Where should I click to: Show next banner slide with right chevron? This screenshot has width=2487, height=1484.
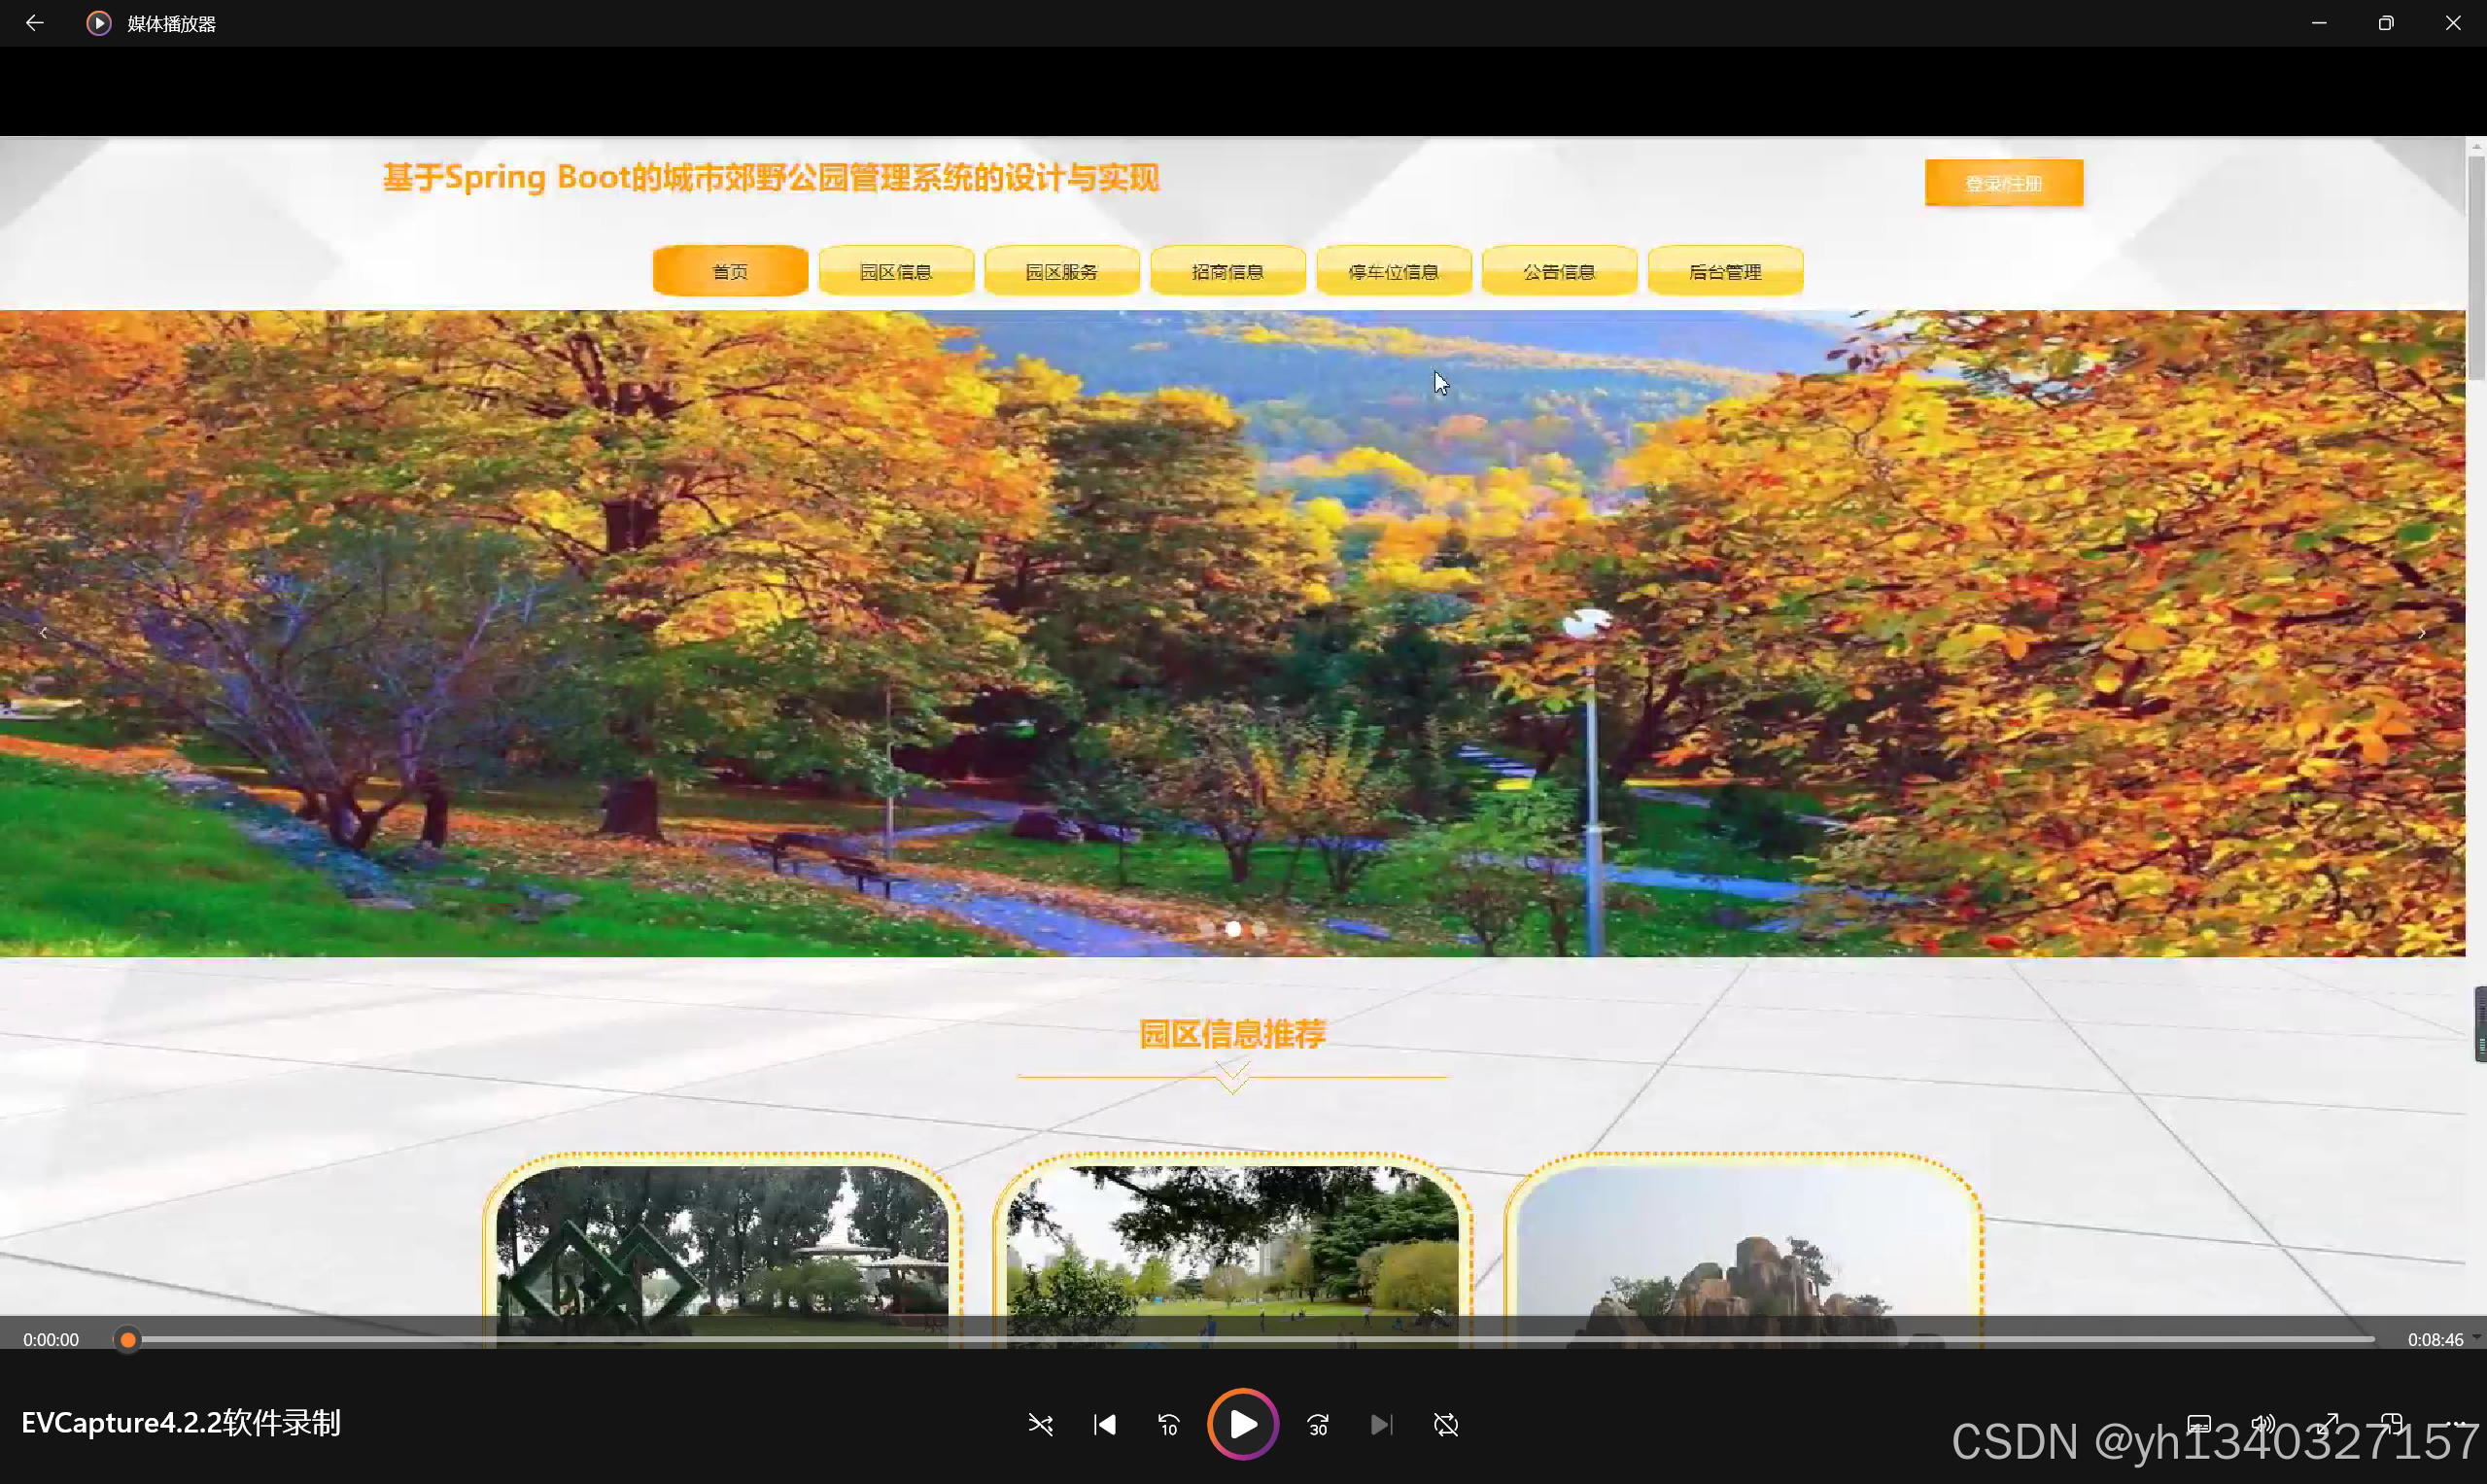[x=2421, y=633]
